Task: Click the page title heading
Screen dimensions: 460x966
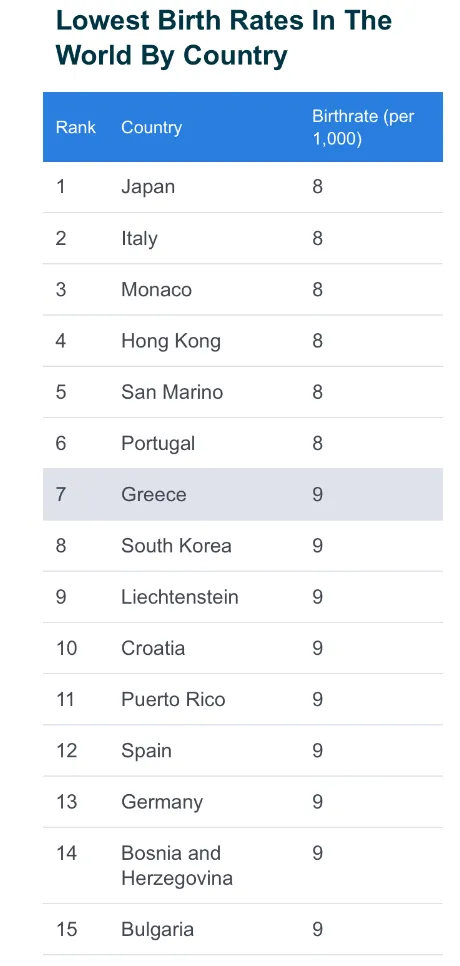Action: pyautogui.click(x=224, y=38)
